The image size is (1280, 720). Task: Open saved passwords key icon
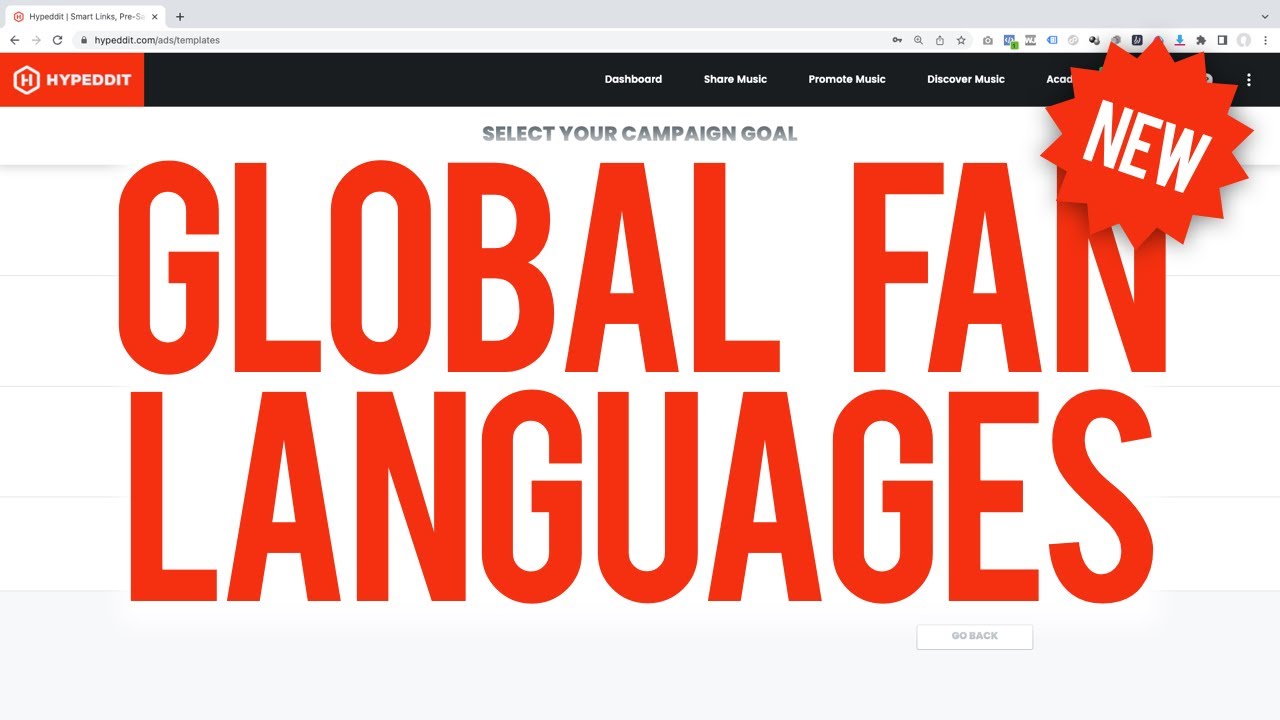[897, 40]
